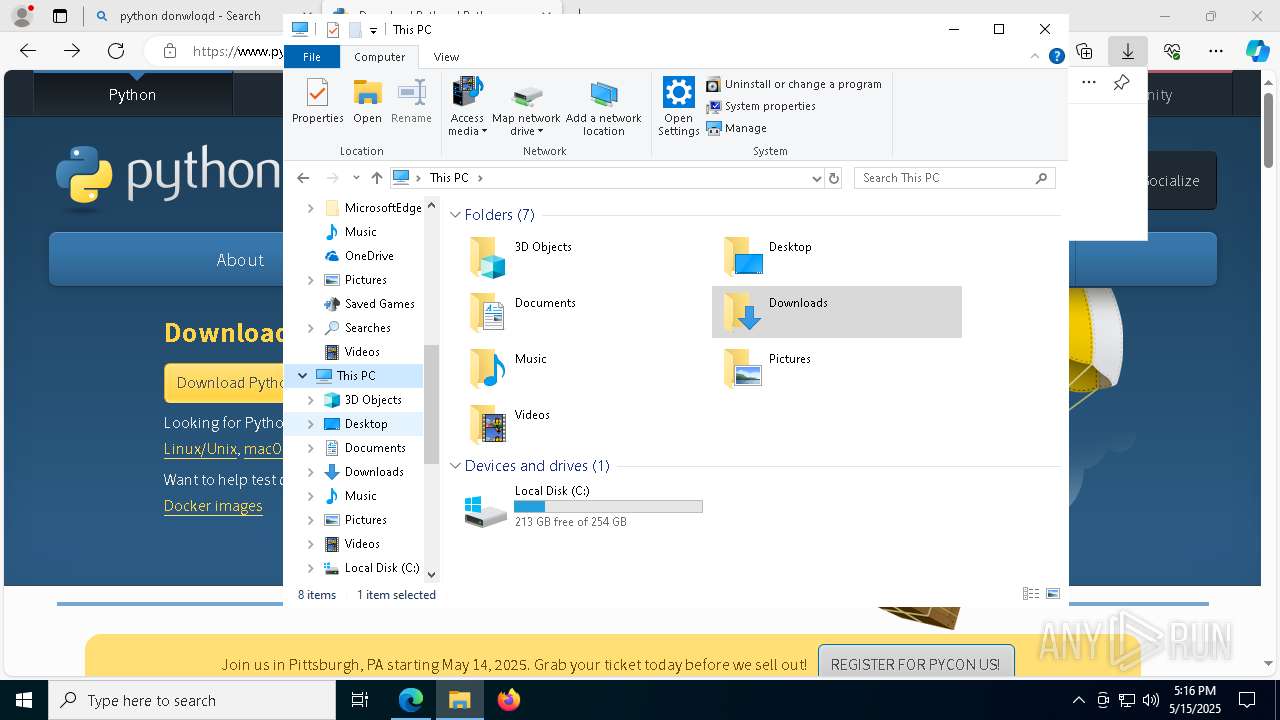This screenshot has width=1280, height=720.
Task: Collapse the Devices and drives group
Action: click(455, 466)
